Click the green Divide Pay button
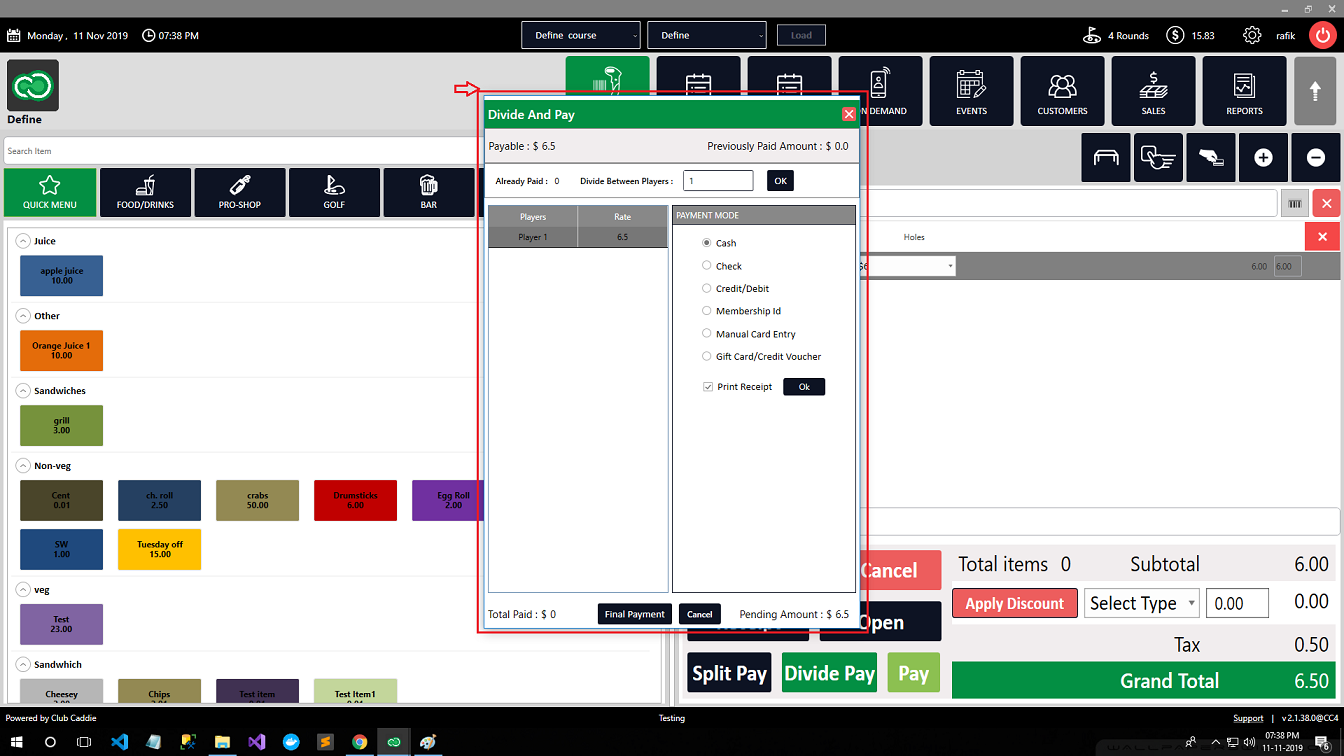 pyautogui.click(x=829, y=673)
